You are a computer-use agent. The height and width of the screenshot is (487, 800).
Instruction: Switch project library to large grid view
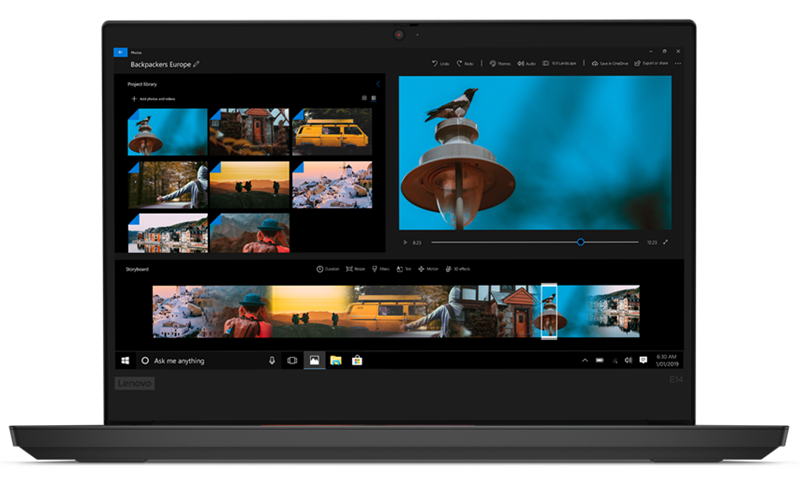pyautogui.click(x=364, y=98)
